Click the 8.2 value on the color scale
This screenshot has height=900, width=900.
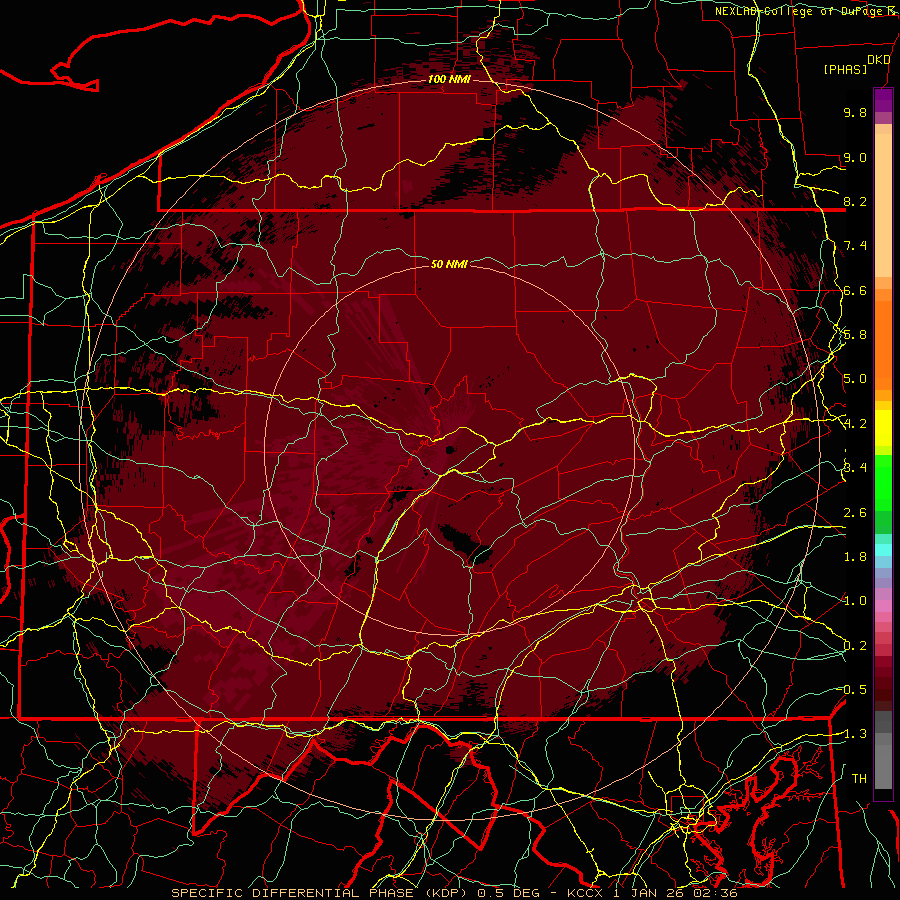(855, 201)
